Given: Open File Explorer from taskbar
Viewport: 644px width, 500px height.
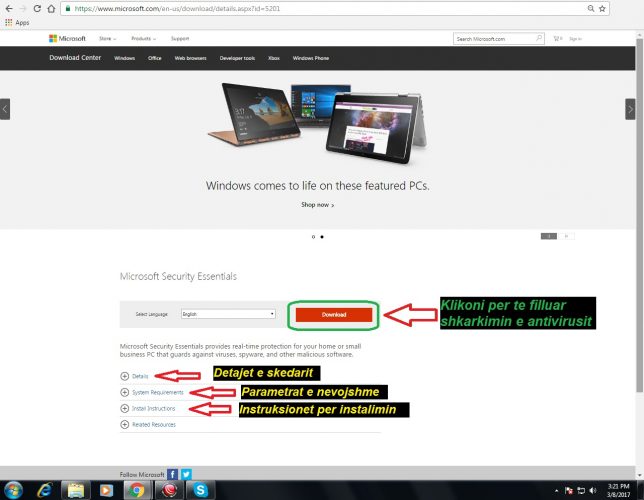Looking at the screenshot, I should 76,490.
